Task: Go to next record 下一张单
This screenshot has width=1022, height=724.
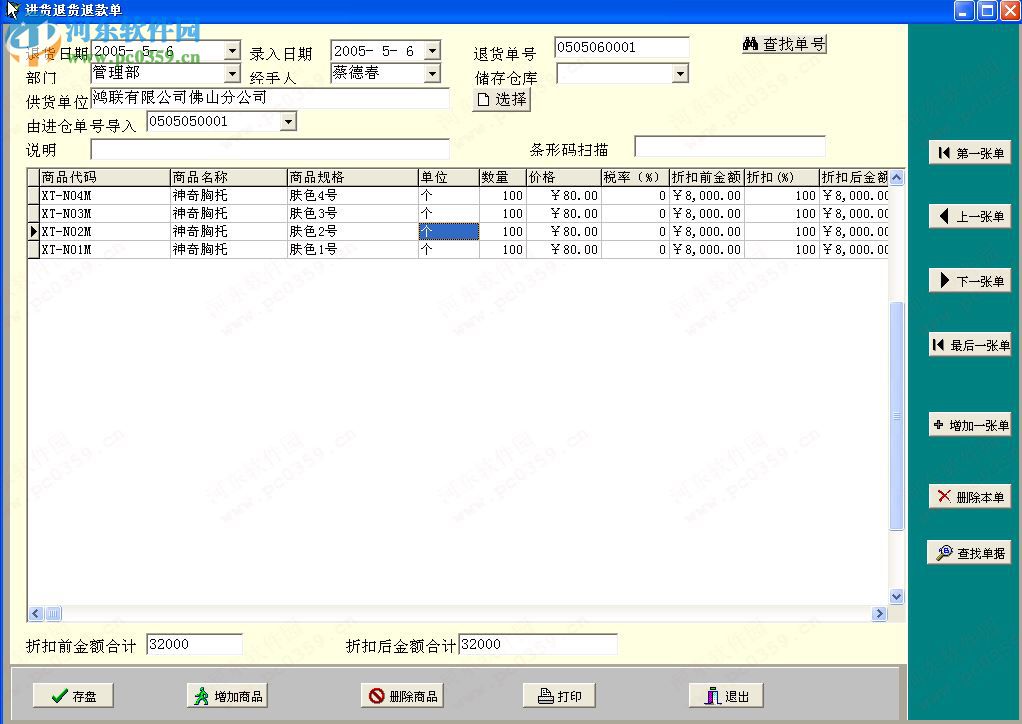Action: [970, 281]
